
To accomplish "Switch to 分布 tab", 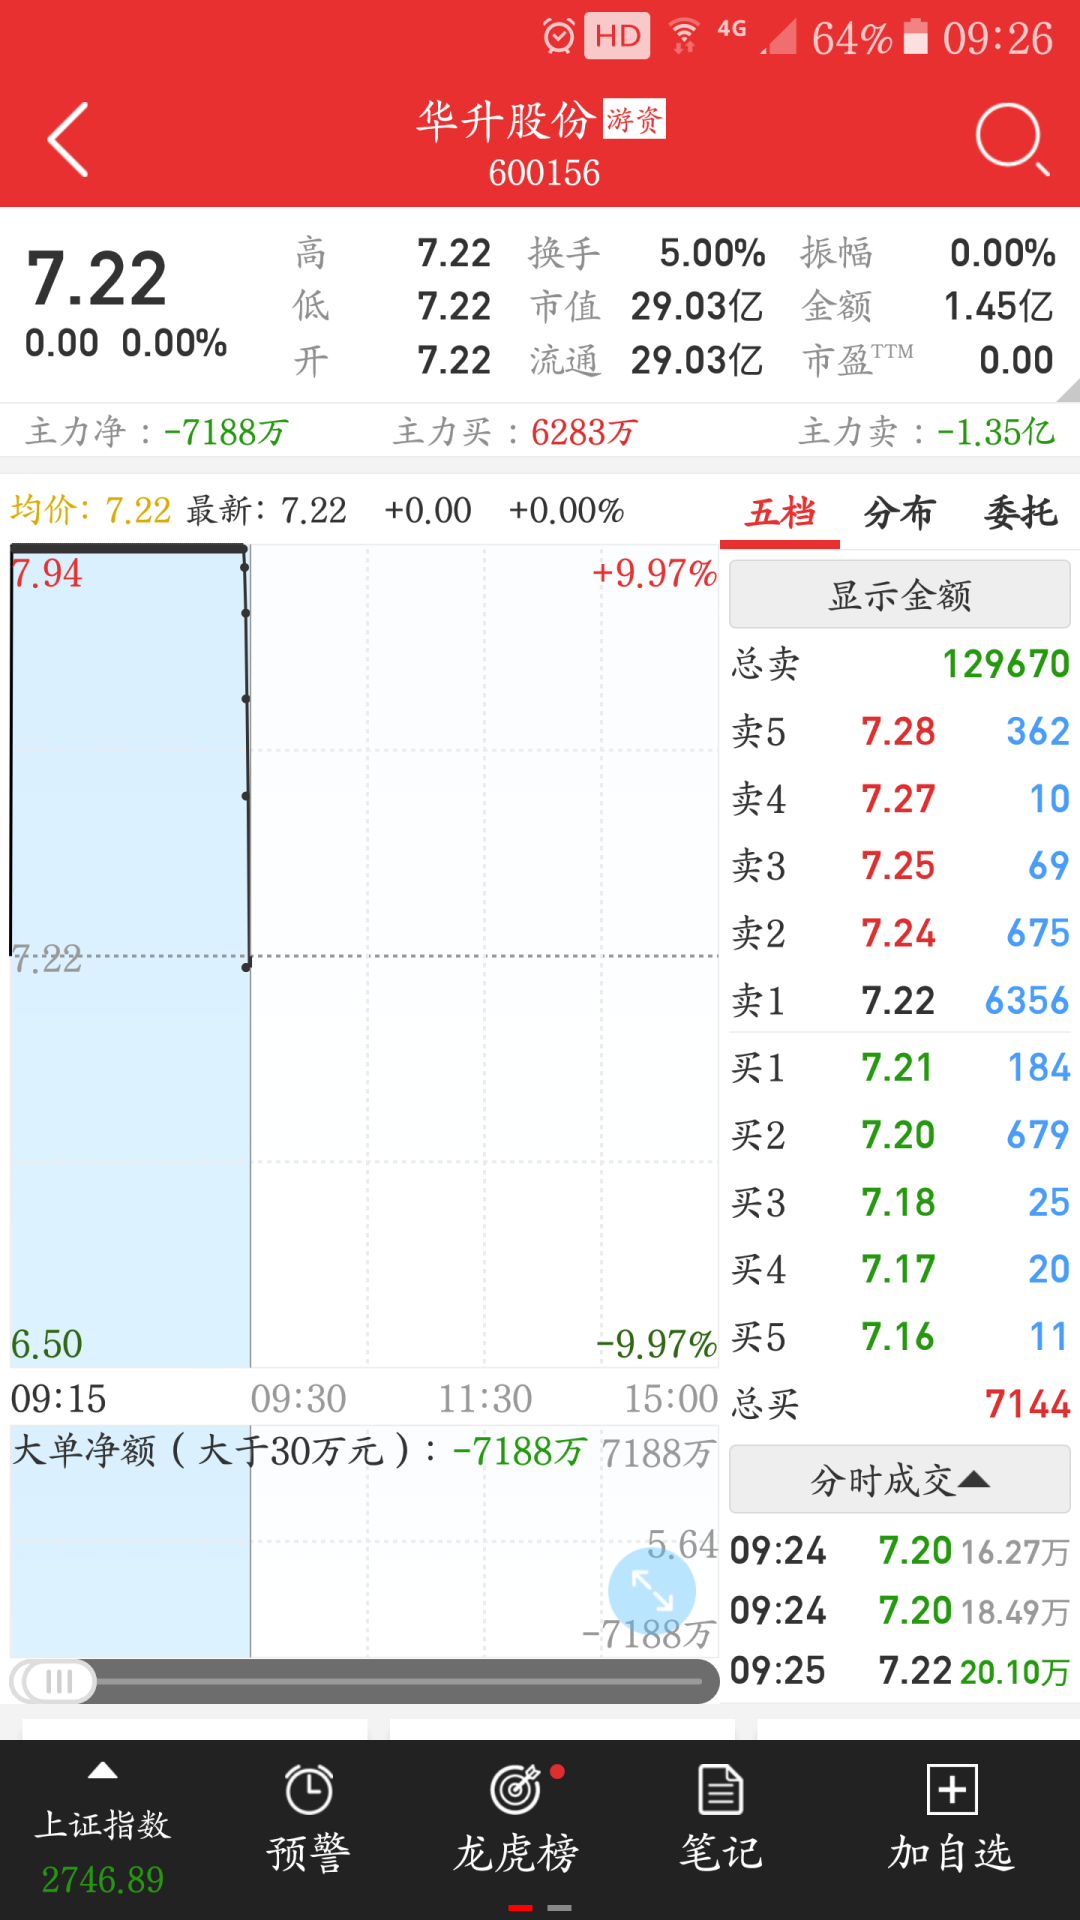I will point(899,513).
